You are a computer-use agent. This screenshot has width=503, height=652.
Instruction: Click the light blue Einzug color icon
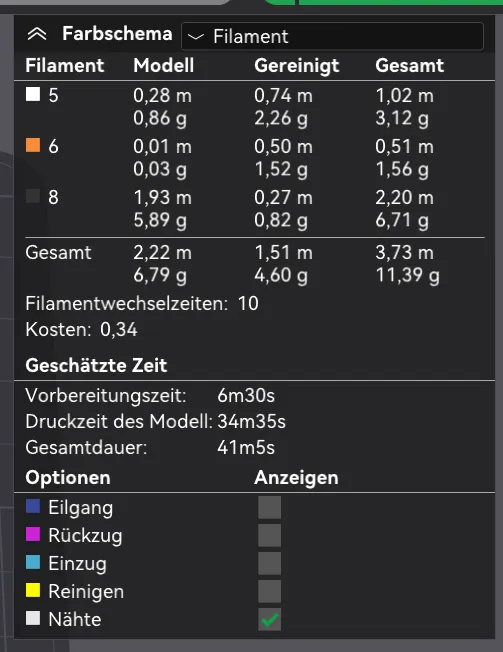click(x=33, y=563)
